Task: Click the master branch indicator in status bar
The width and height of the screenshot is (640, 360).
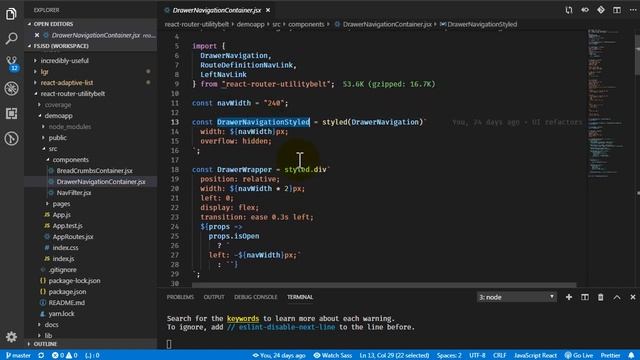Action: coord(18,356)
